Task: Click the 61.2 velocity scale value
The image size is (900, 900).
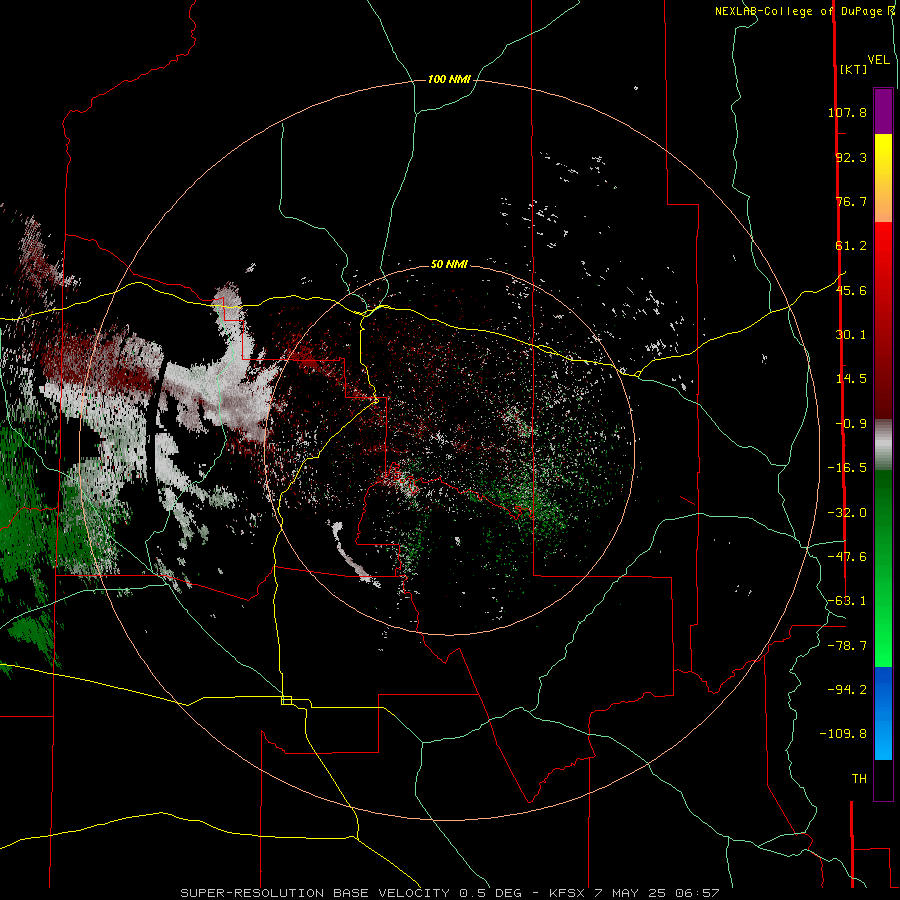Action: tap(851, 246)
